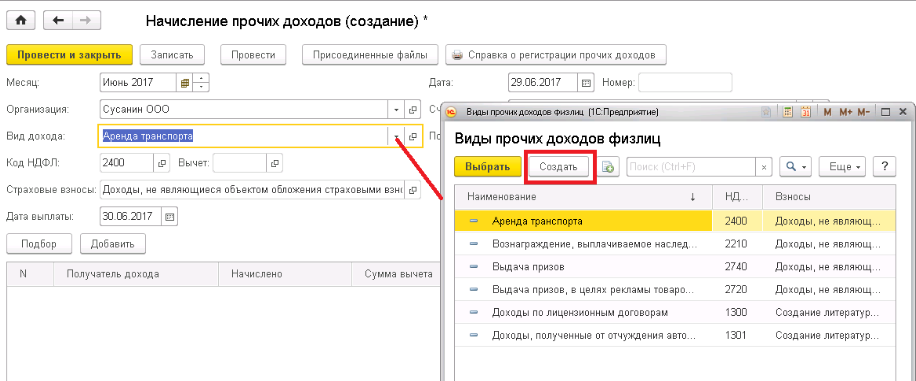Open Присоединенные файлы
Image resolution: width=916 pixels, height=381 pixels.
pos(371,55)
